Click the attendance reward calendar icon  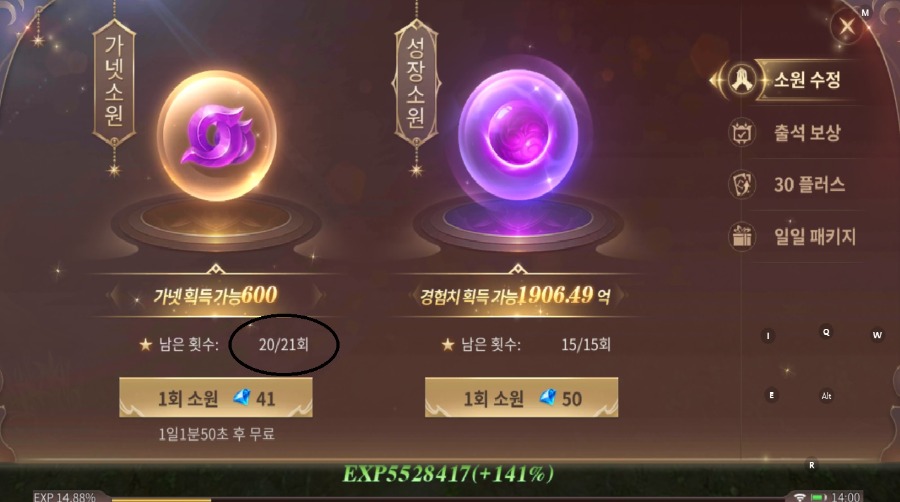(x=742, y=133)
